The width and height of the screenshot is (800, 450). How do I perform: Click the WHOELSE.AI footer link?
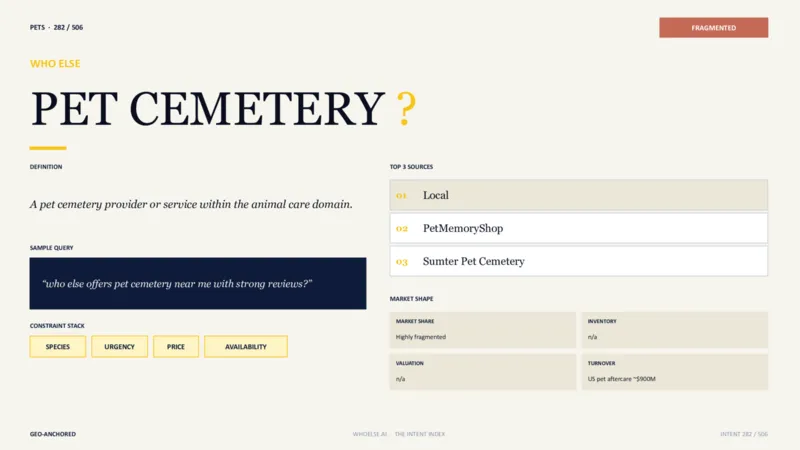pyautogui.click(x=370, y=434)
